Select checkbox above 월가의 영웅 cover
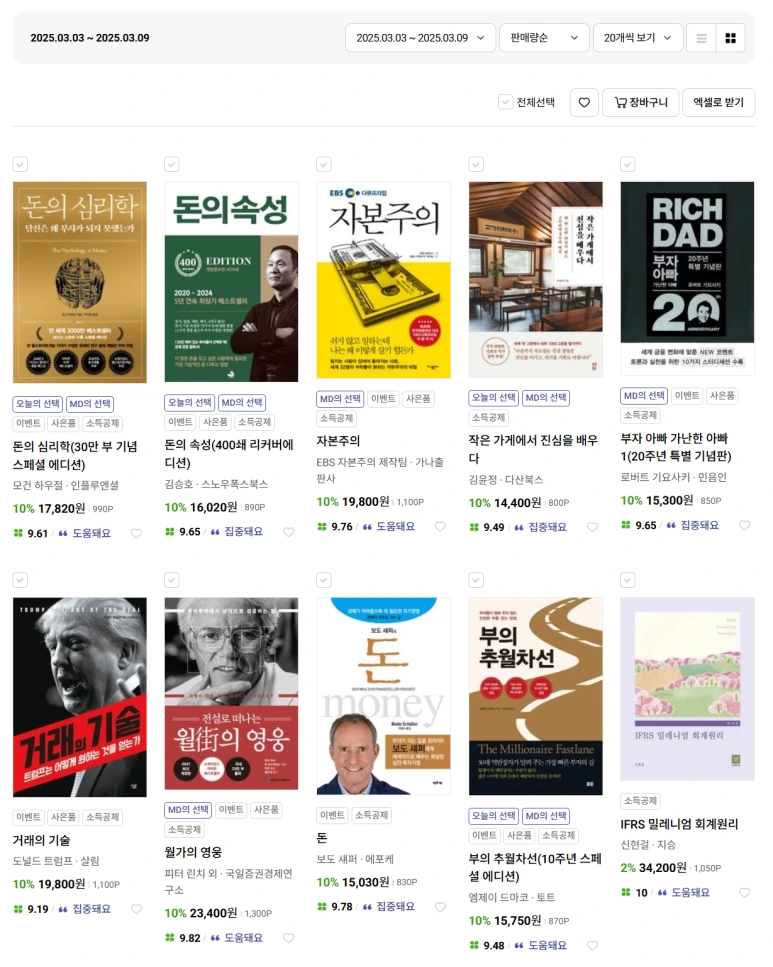The height and width of the screenshot is (967, 773). 172,580
